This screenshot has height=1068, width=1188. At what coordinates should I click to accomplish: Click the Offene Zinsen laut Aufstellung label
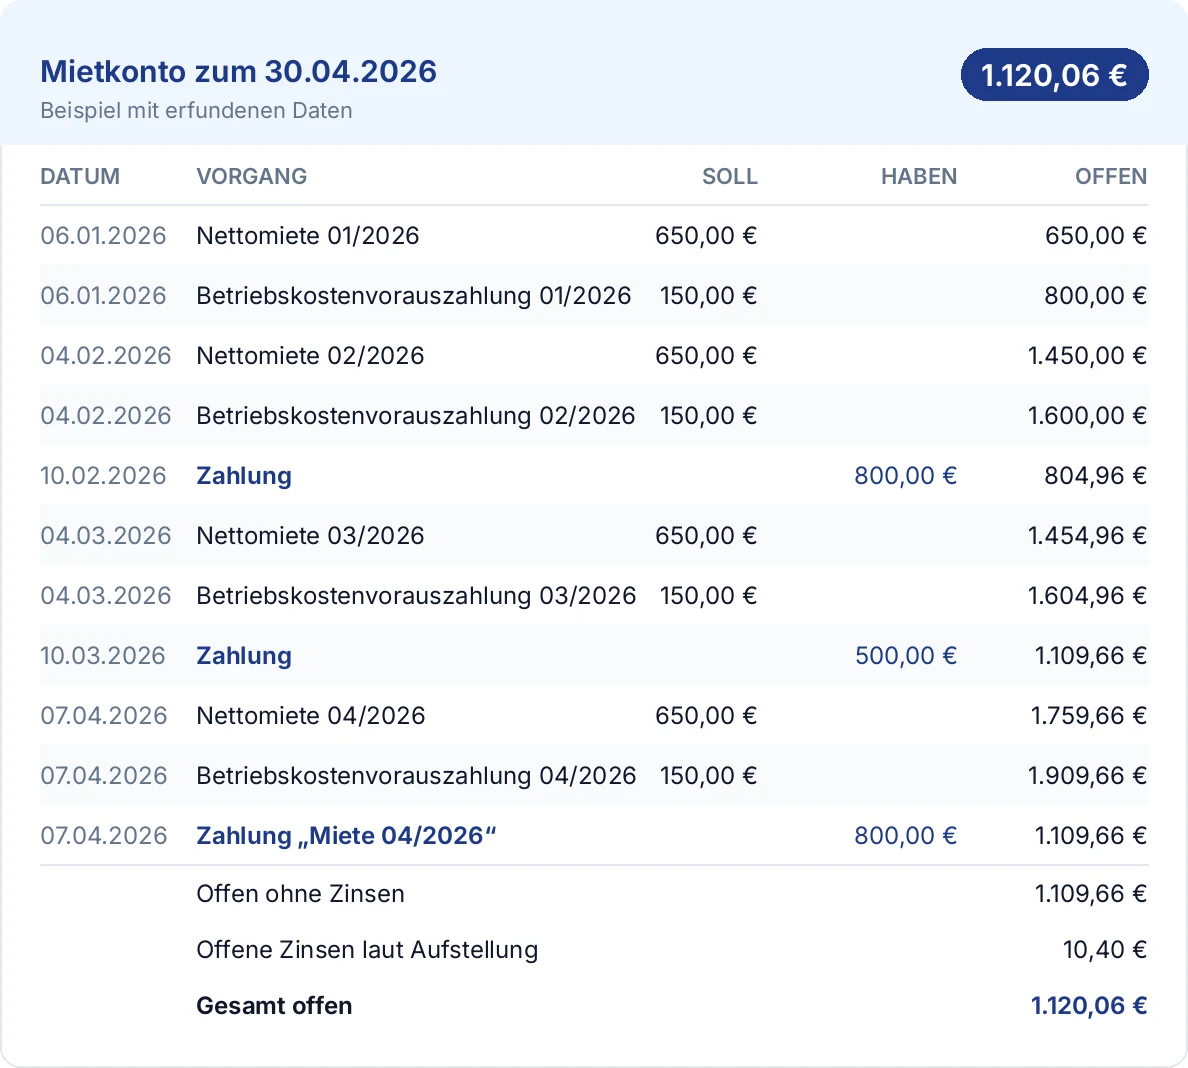click(367, 950)
